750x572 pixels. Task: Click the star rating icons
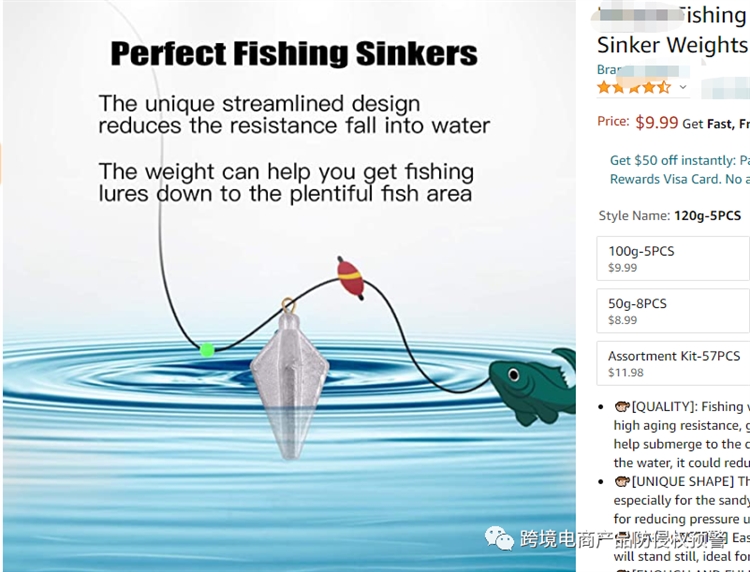point(634,88)
